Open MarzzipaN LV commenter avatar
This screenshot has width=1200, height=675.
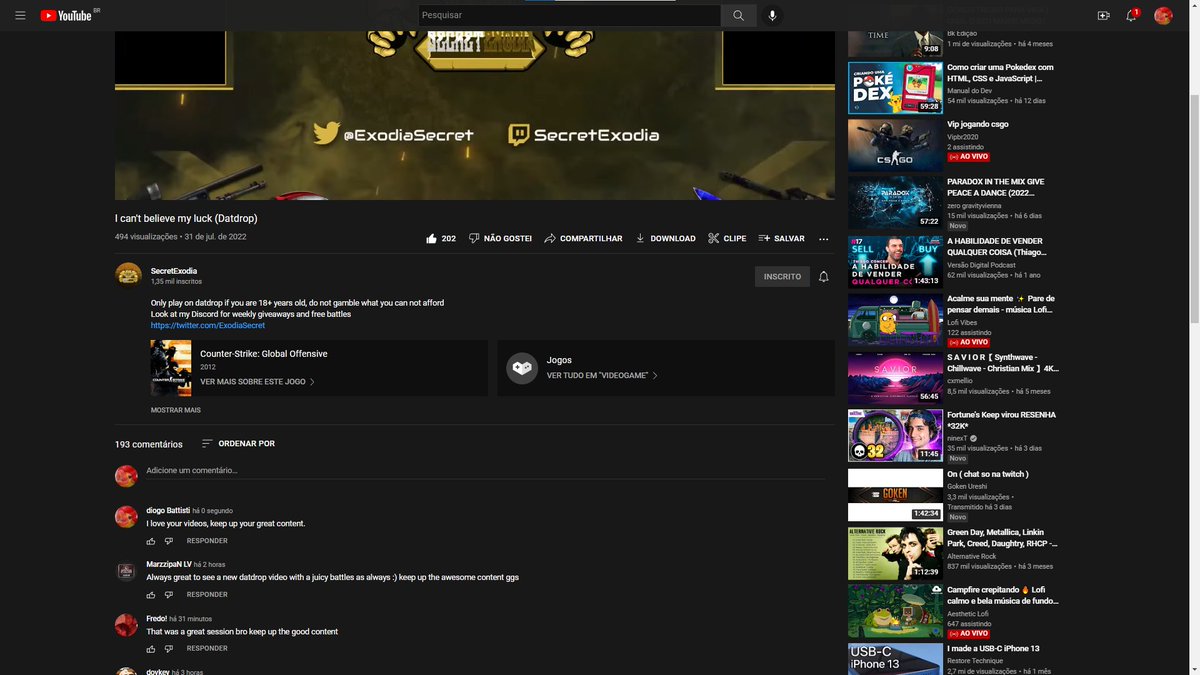point(126,571)
